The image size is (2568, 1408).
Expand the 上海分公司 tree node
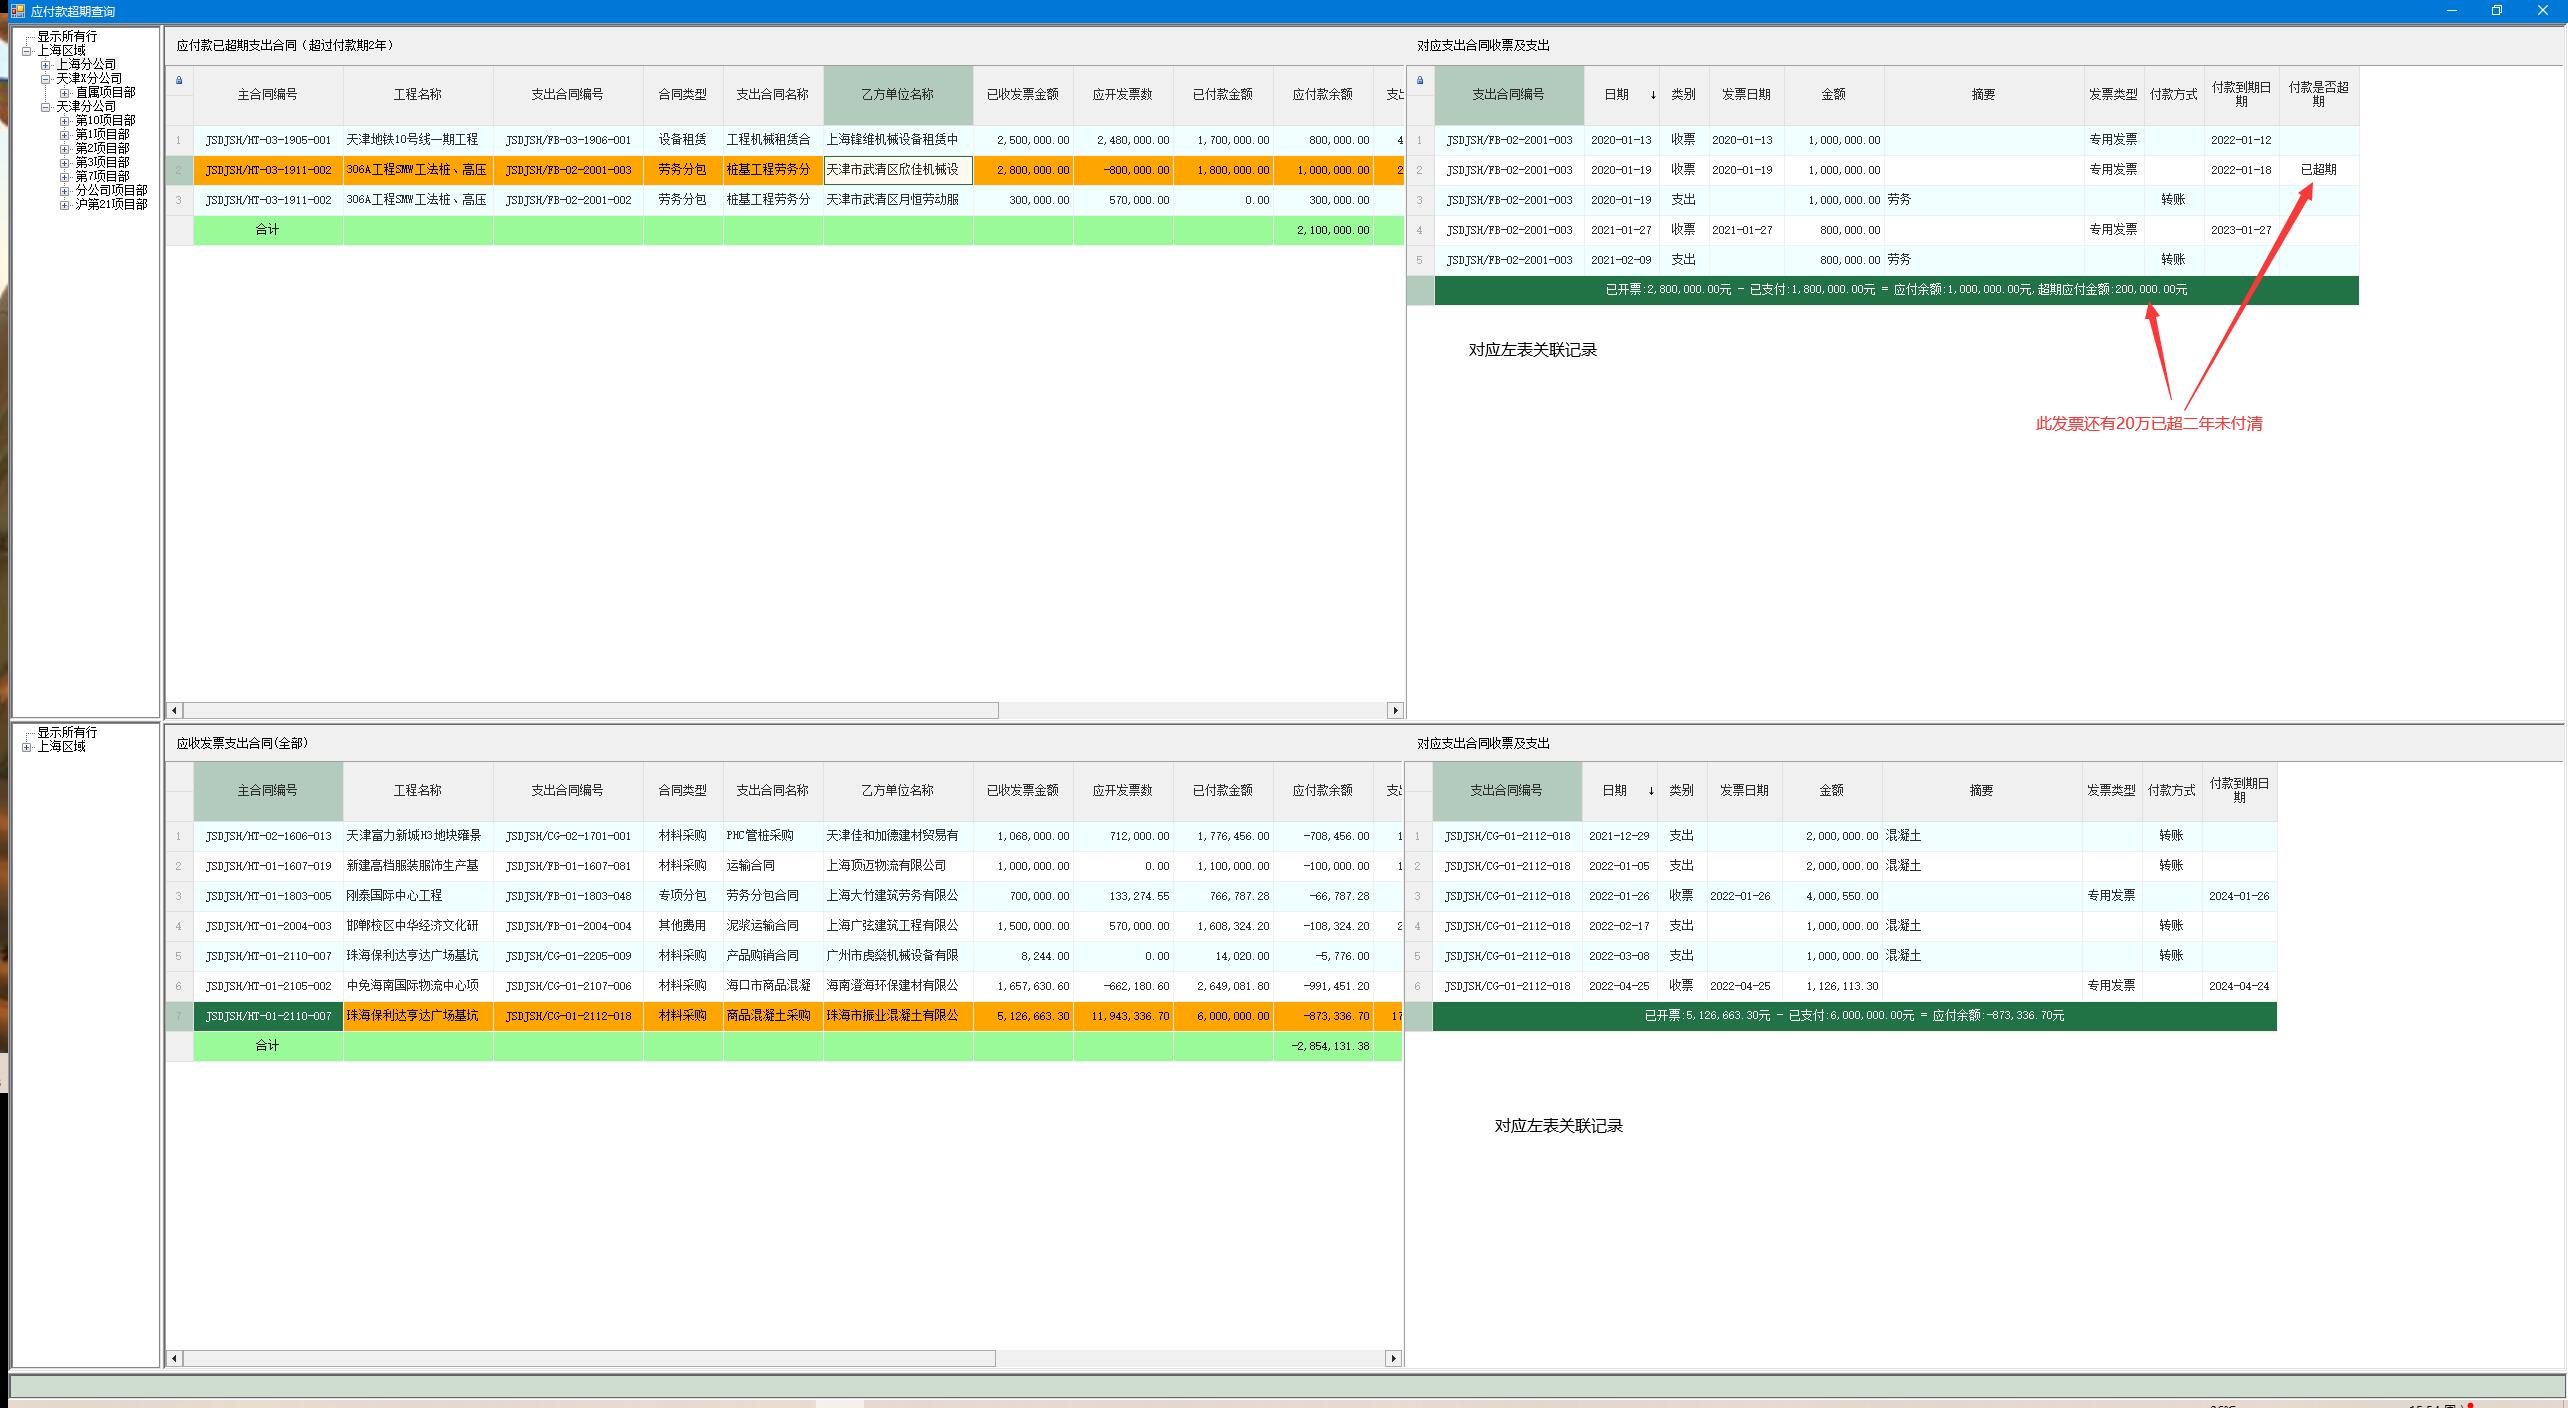coord(46,64)
